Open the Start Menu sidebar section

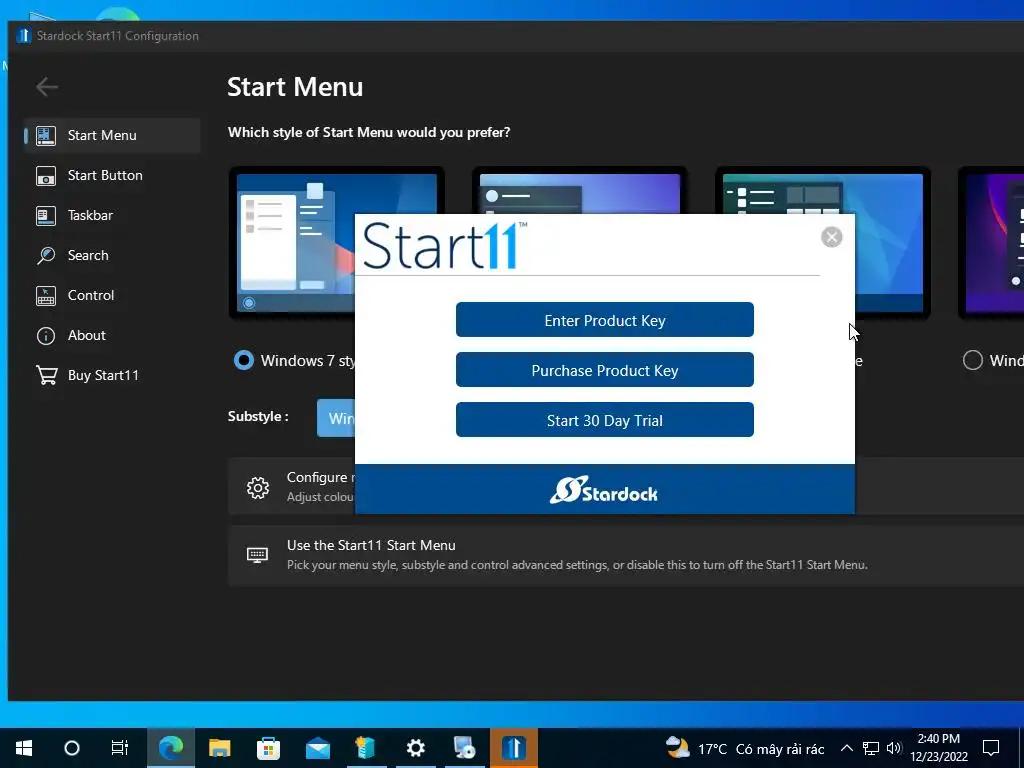click(x=112, y=135)
